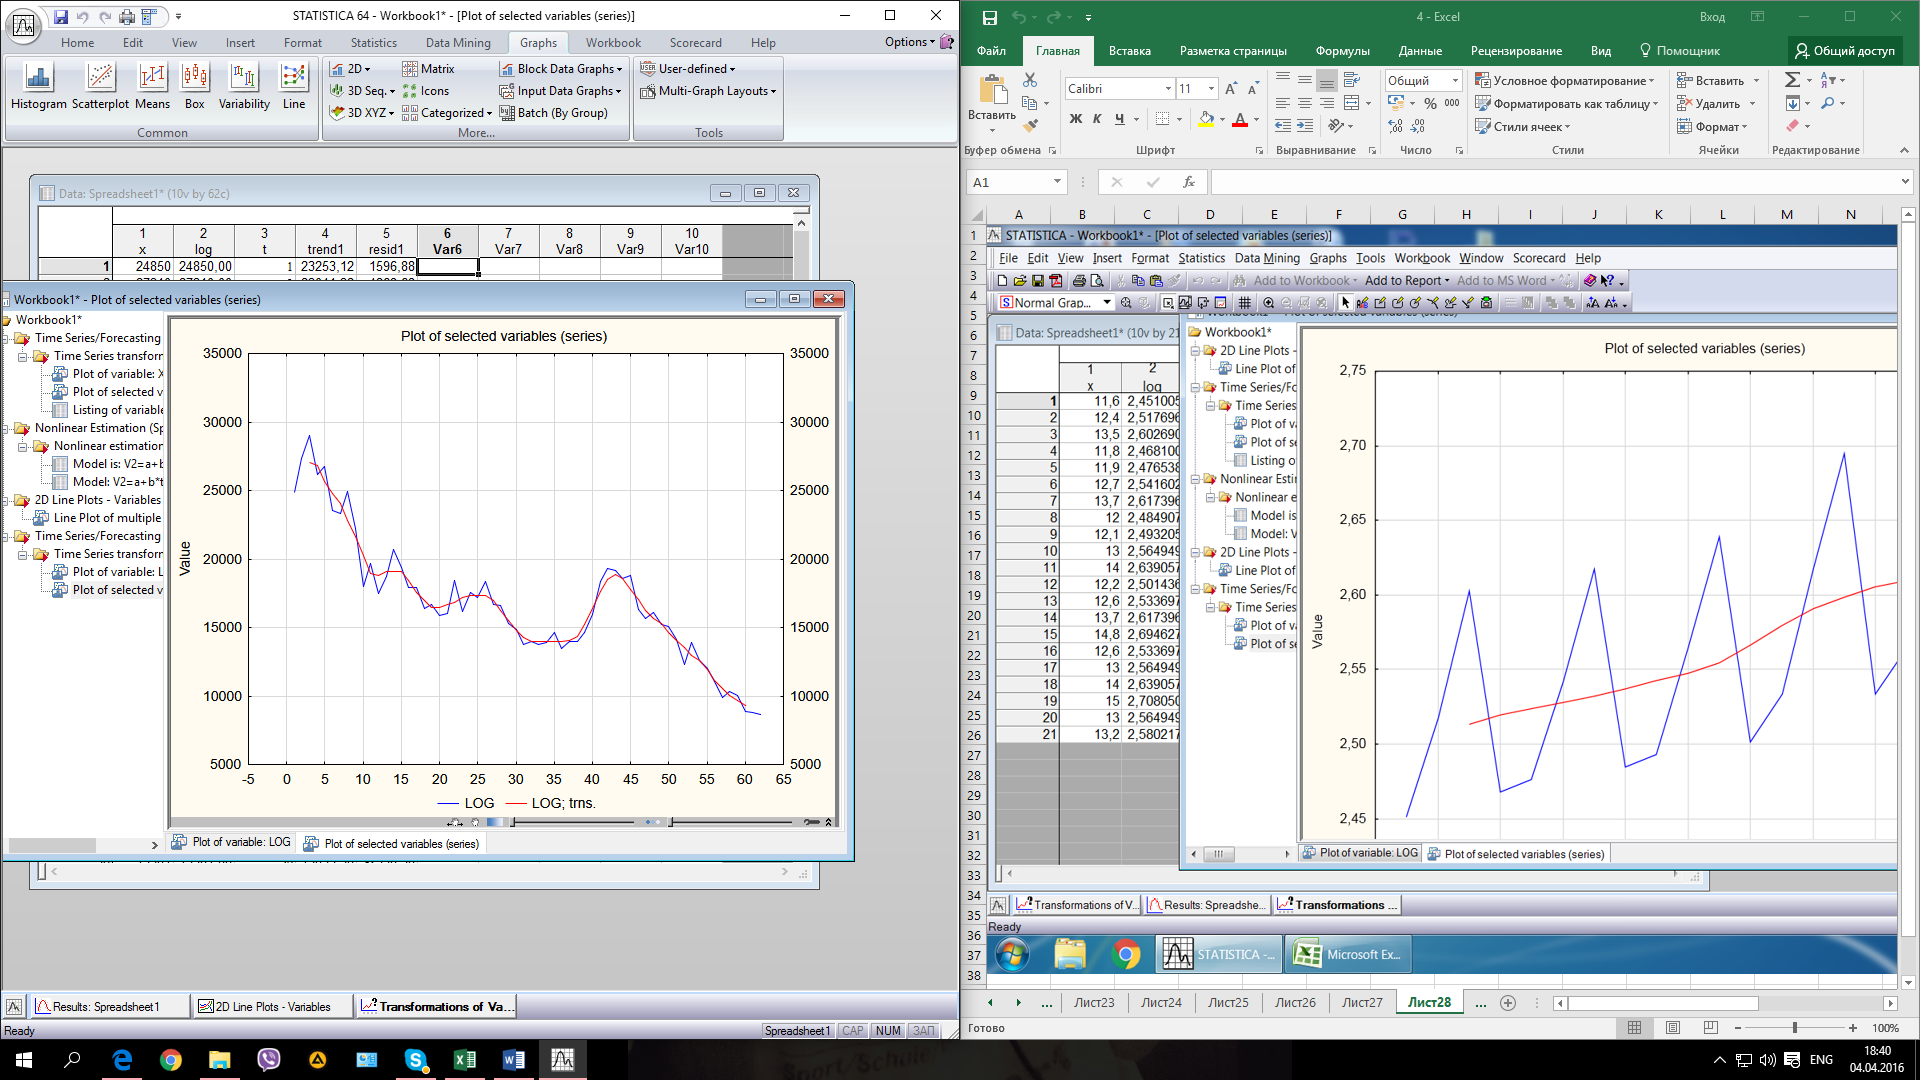Collapse the Nonlinear Estimation tree node
This screenshot has height=1080, width=1920.
[6, 428]
